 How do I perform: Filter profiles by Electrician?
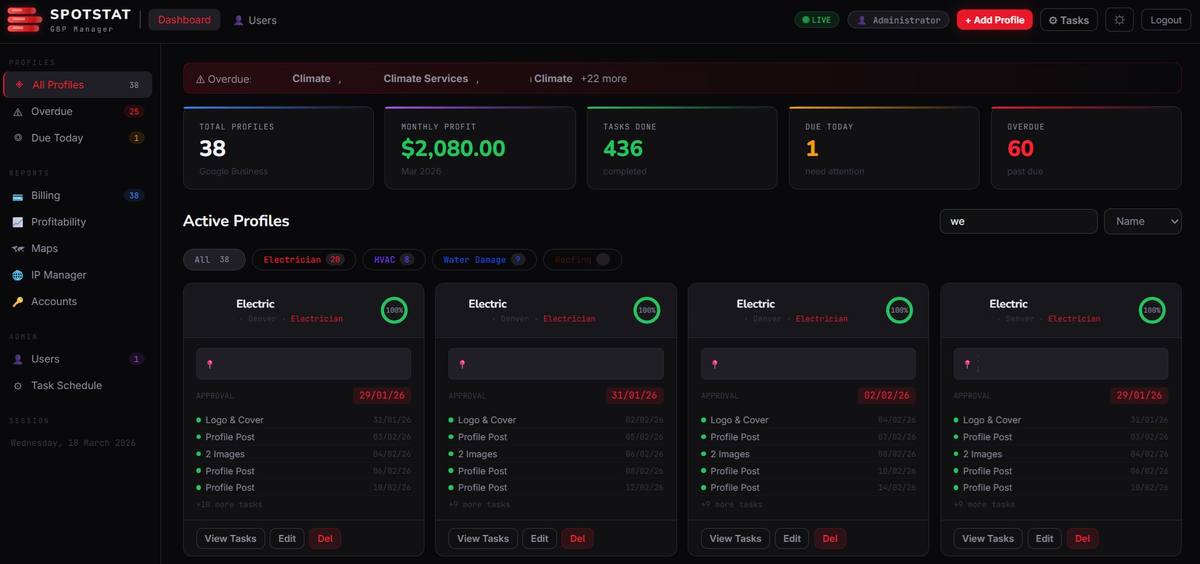coord(304,260)
